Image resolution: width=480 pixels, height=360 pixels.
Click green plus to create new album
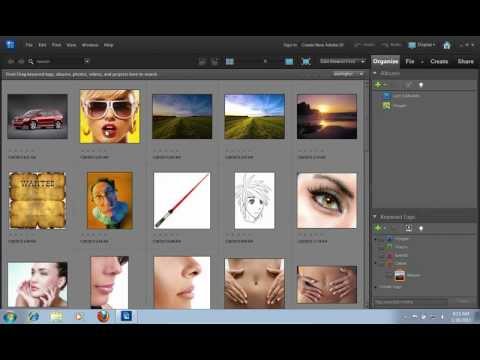click(378, 85)
